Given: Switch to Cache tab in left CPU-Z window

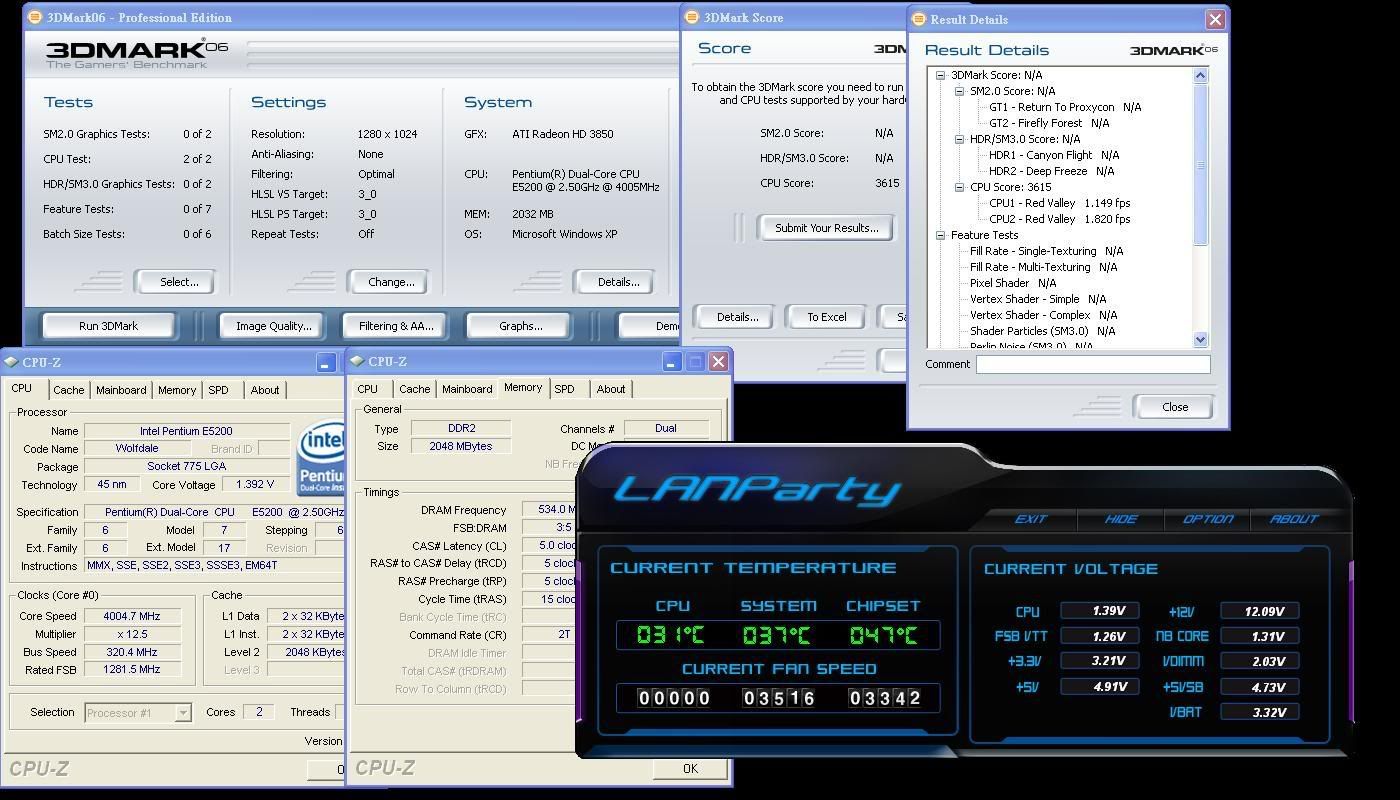Looking at the screenshot, I should 69,390.
